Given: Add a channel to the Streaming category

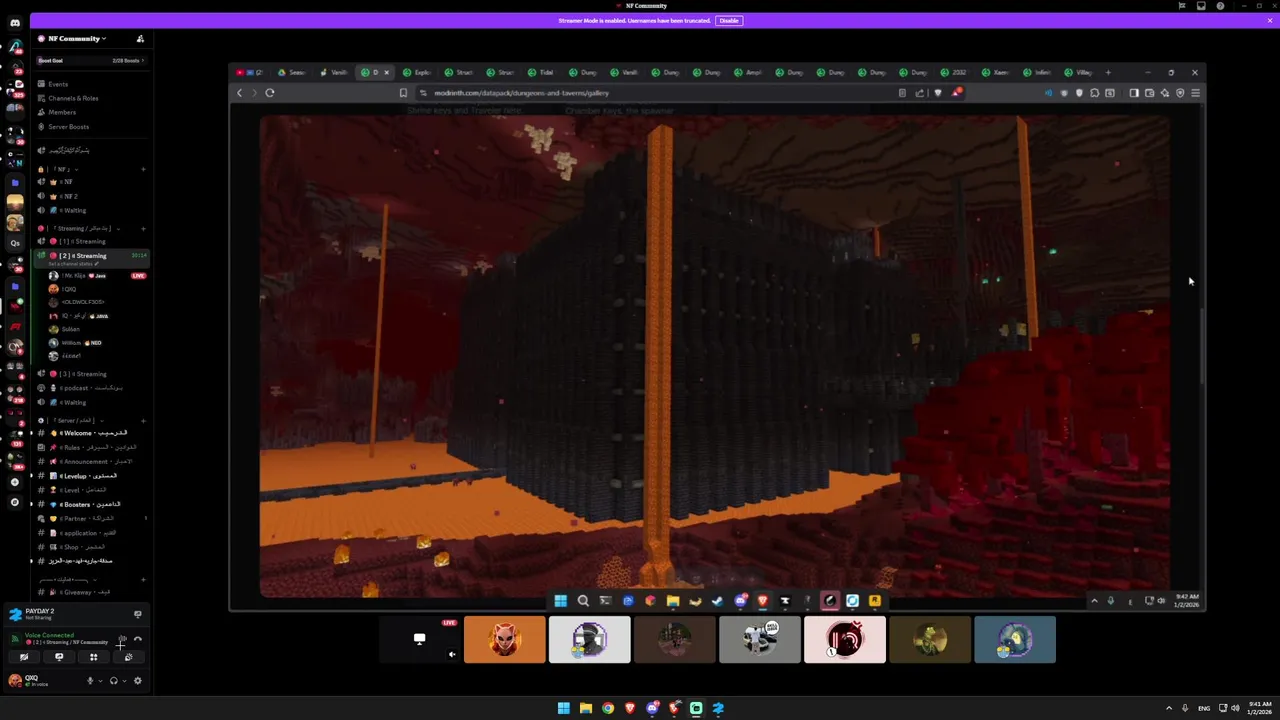Looking at the screenshot, I should point(143,228).
